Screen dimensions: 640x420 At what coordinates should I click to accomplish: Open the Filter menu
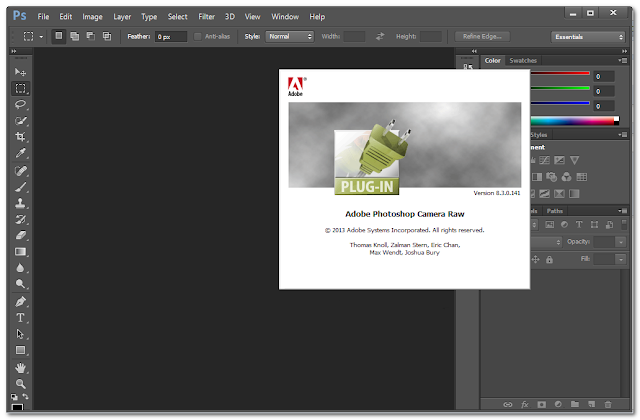click(x=207, y=17)
